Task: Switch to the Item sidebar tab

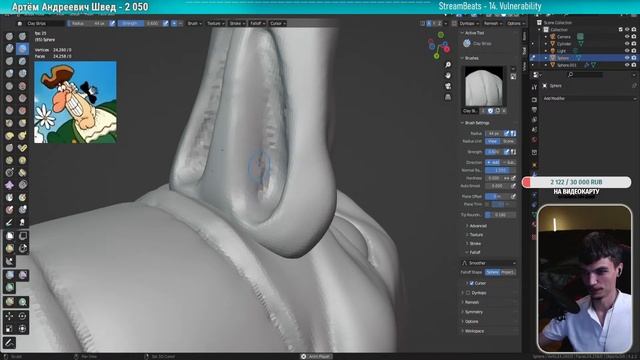Action: click(524, 36)
